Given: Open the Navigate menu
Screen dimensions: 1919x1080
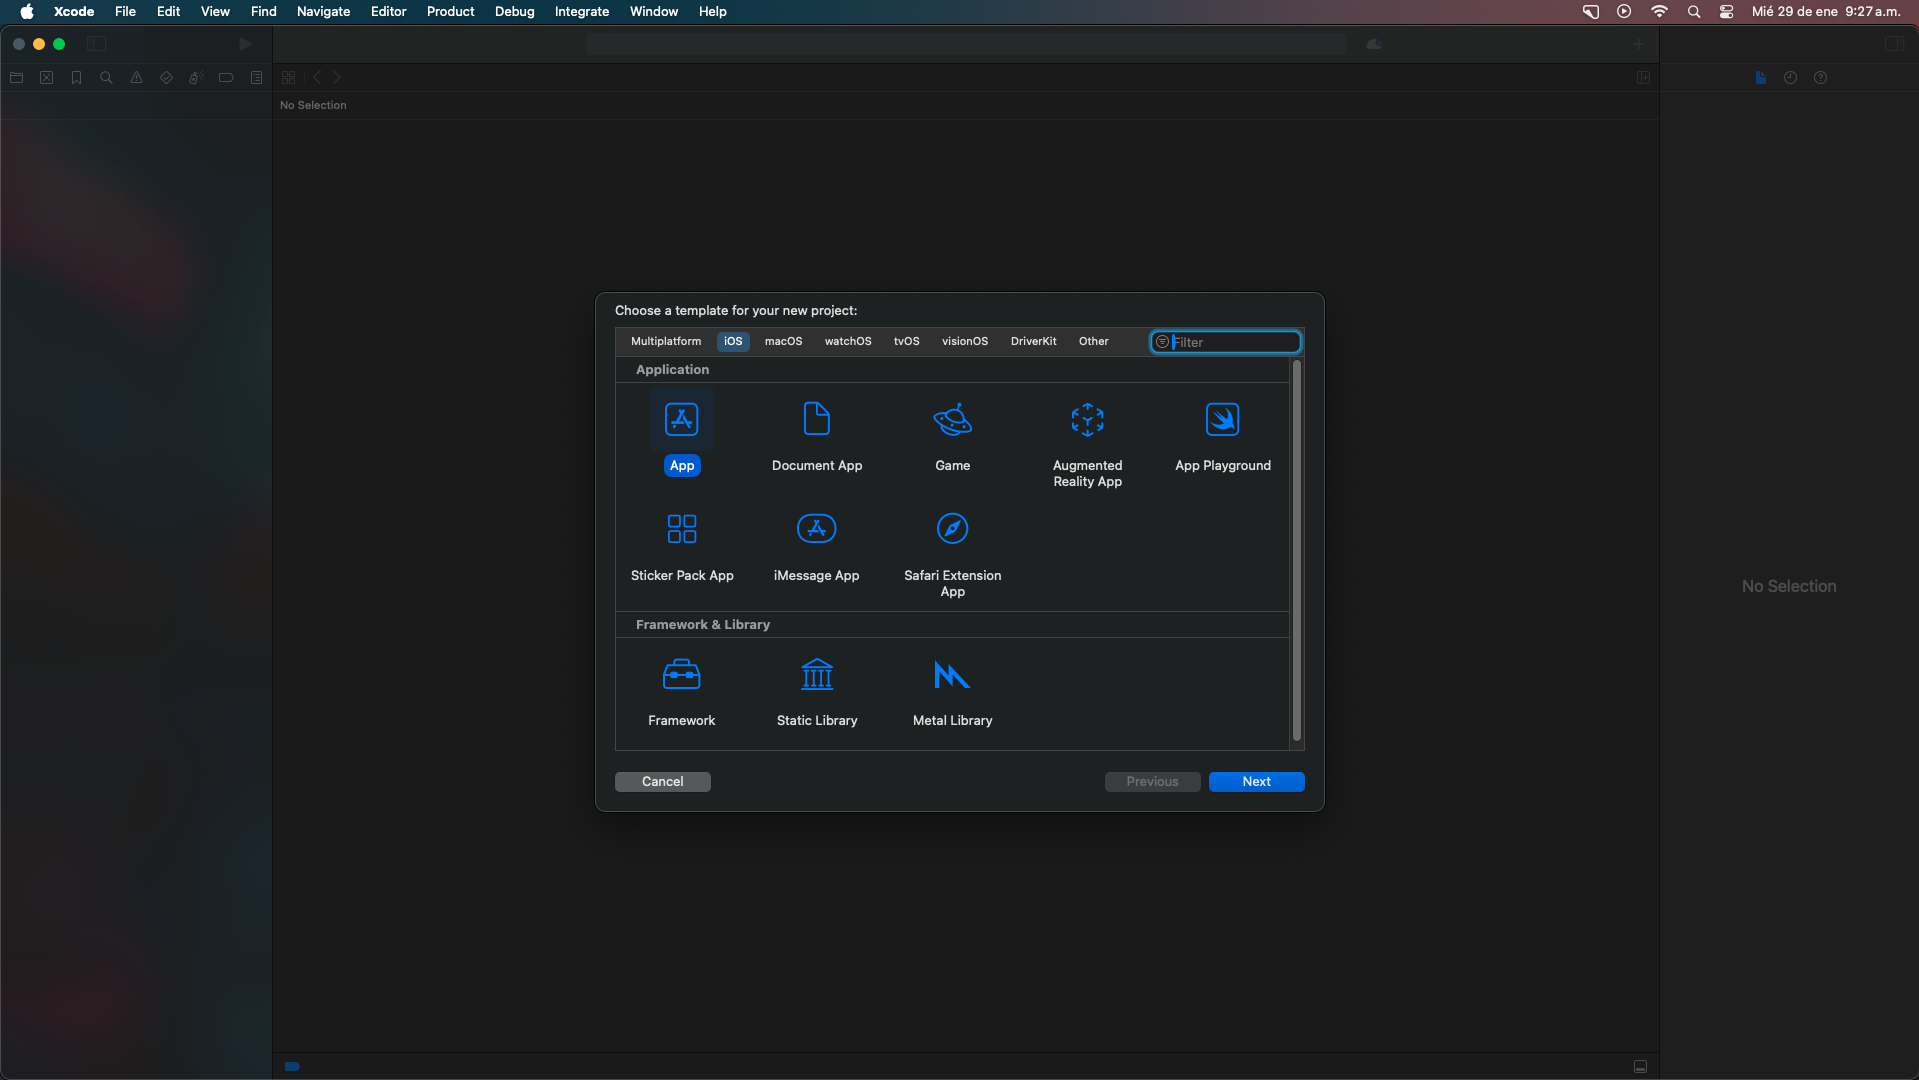Looking at the screenshot, I should 323,12.
